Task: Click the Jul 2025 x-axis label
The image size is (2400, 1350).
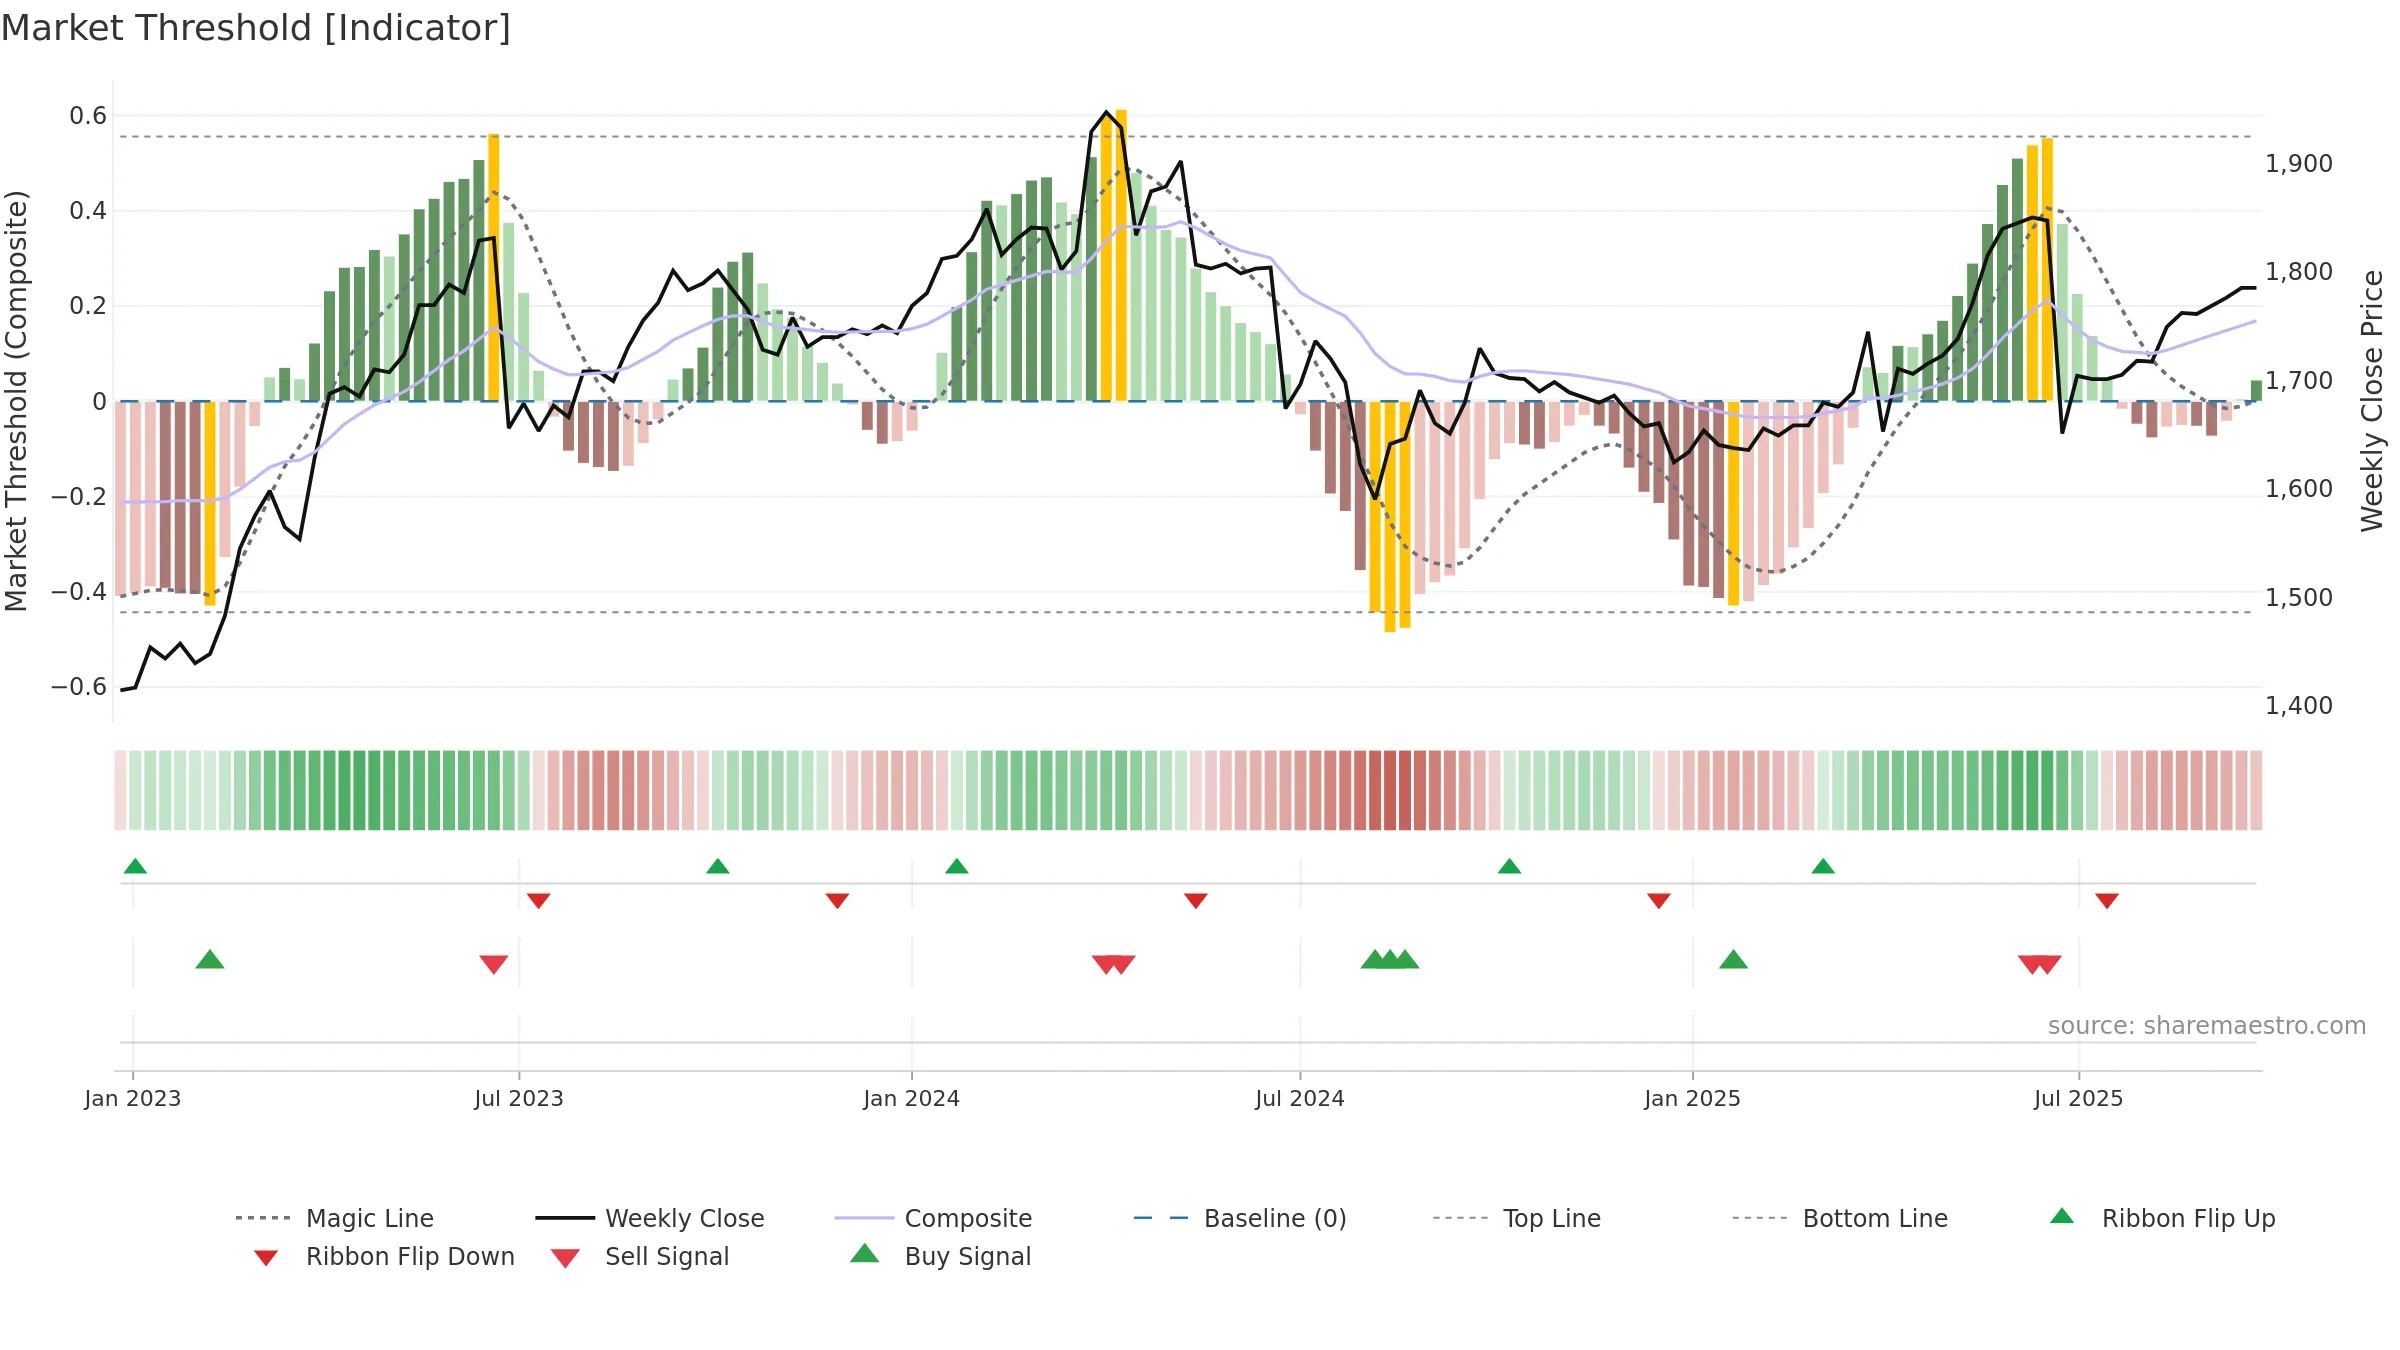Action: [x=2079, y=1099]
